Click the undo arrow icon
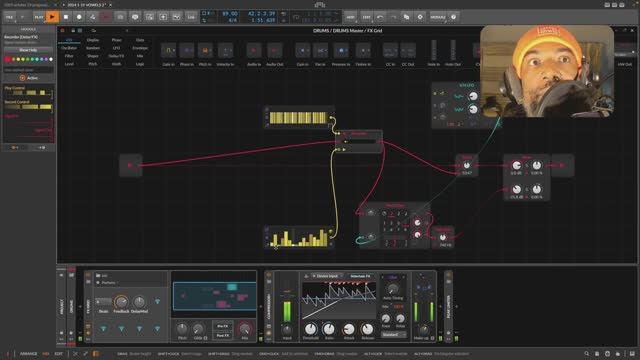Screen dimensions: 640x360 coord(380,17)
